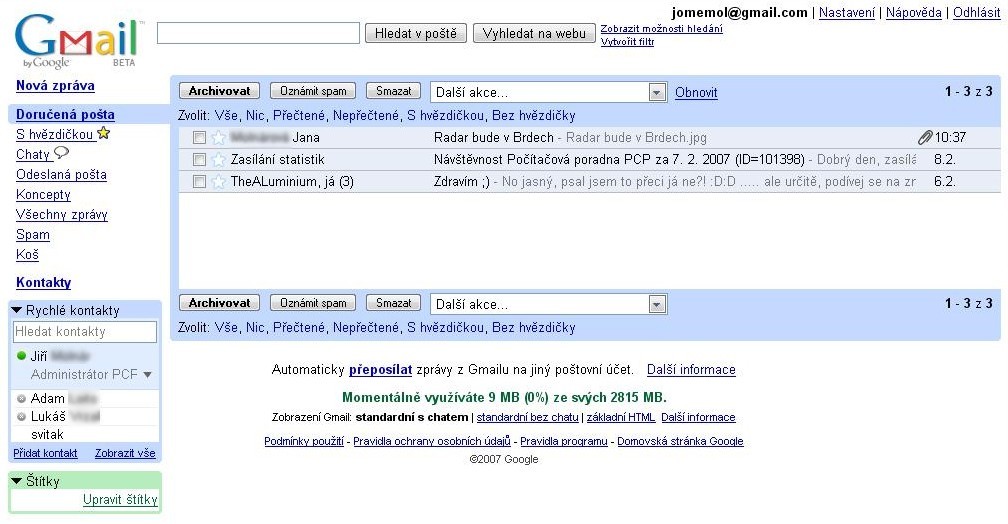The height and width of the screenshot is (524, 1008).
Task: Click Lukáš's grey offline status icon
Action: [21, 416]
